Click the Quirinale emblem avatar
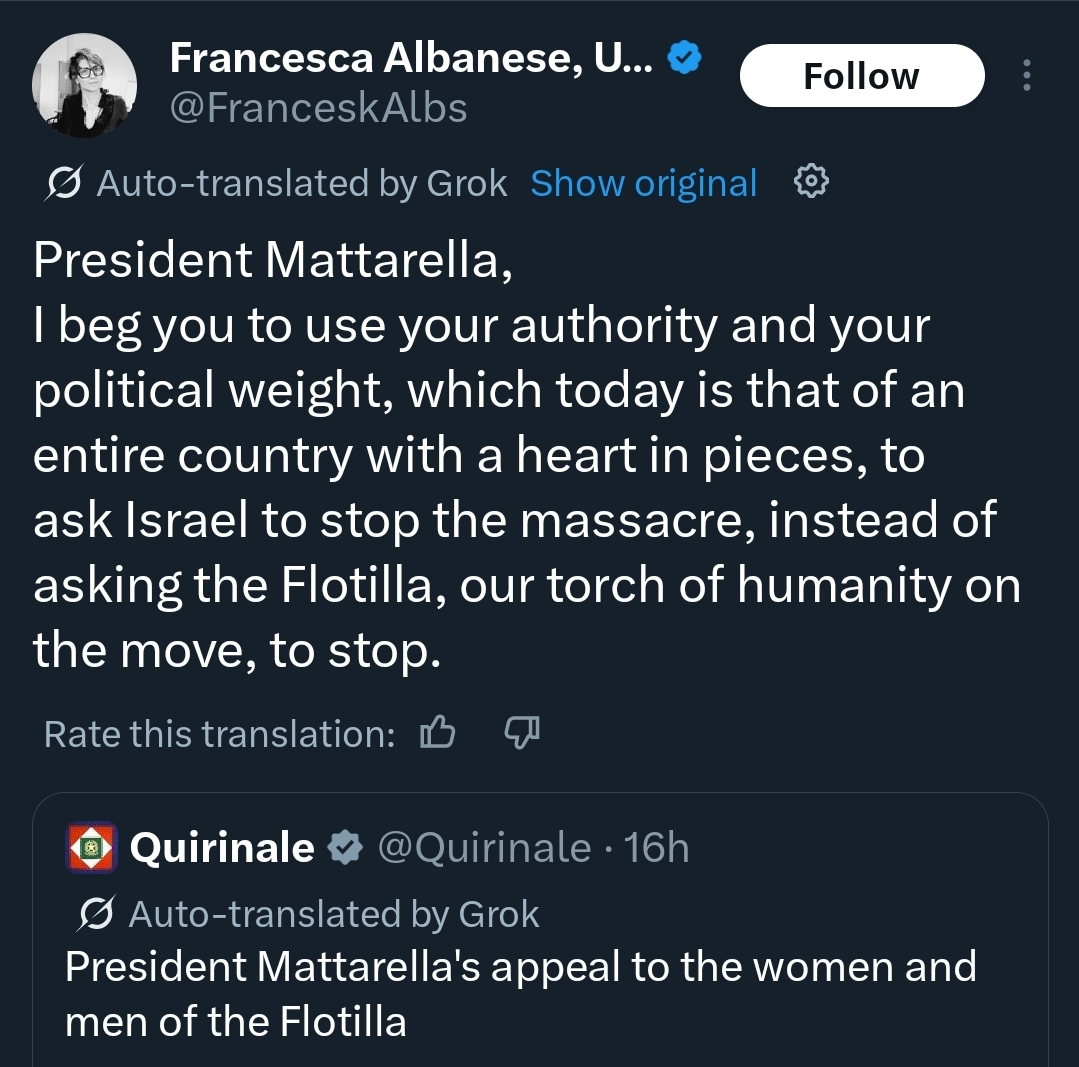 click(x=92, y=849)
